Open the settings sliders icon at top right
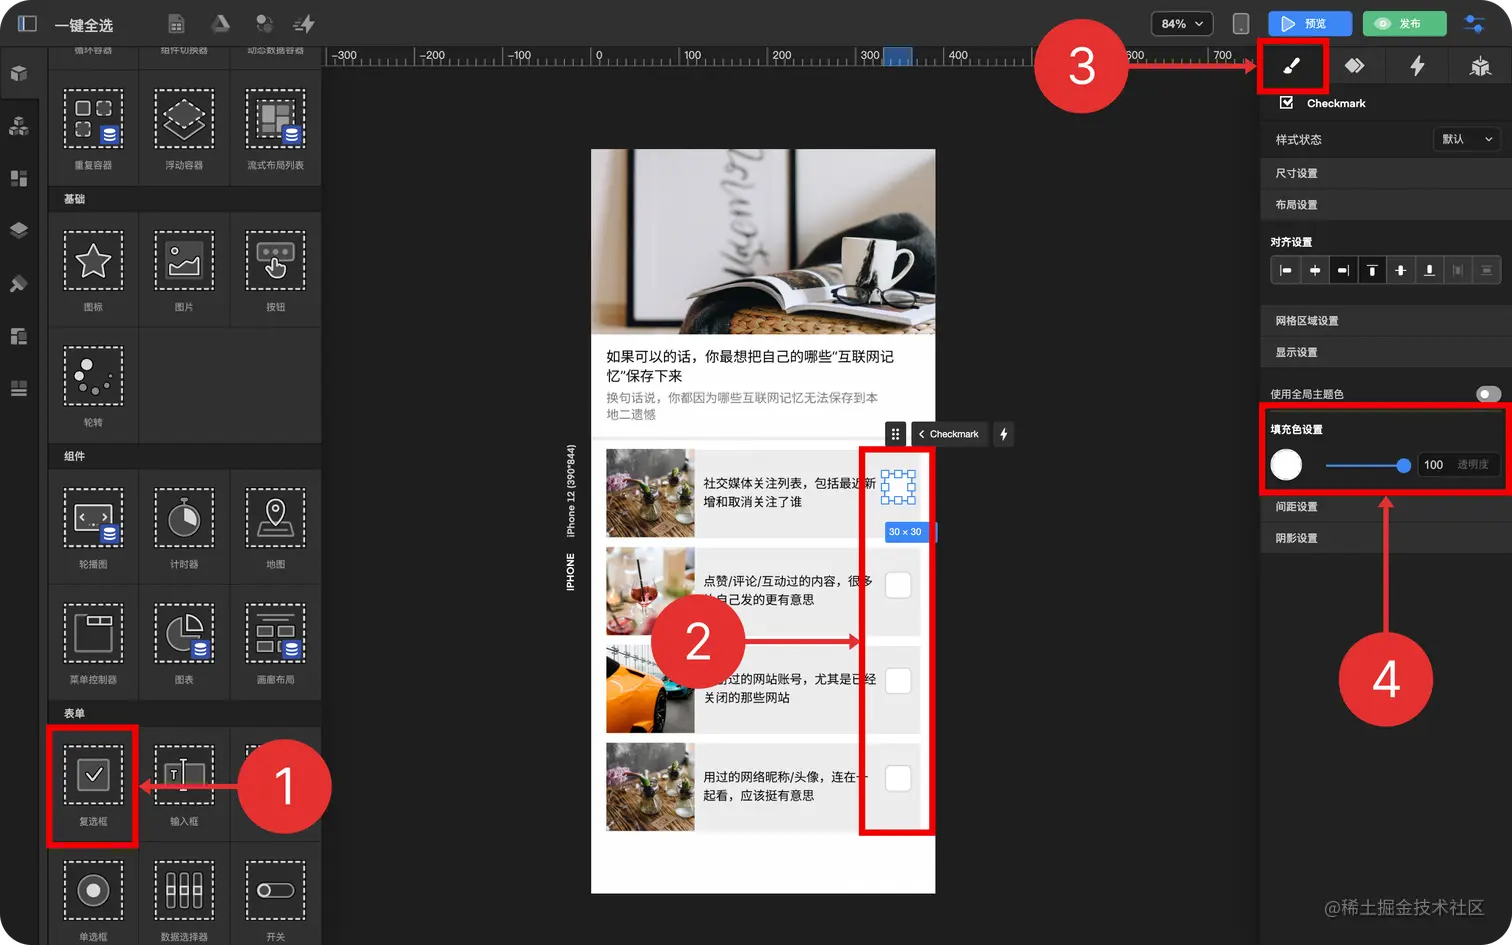This screenshot has height=945, width=1512. click(1474, 24)
